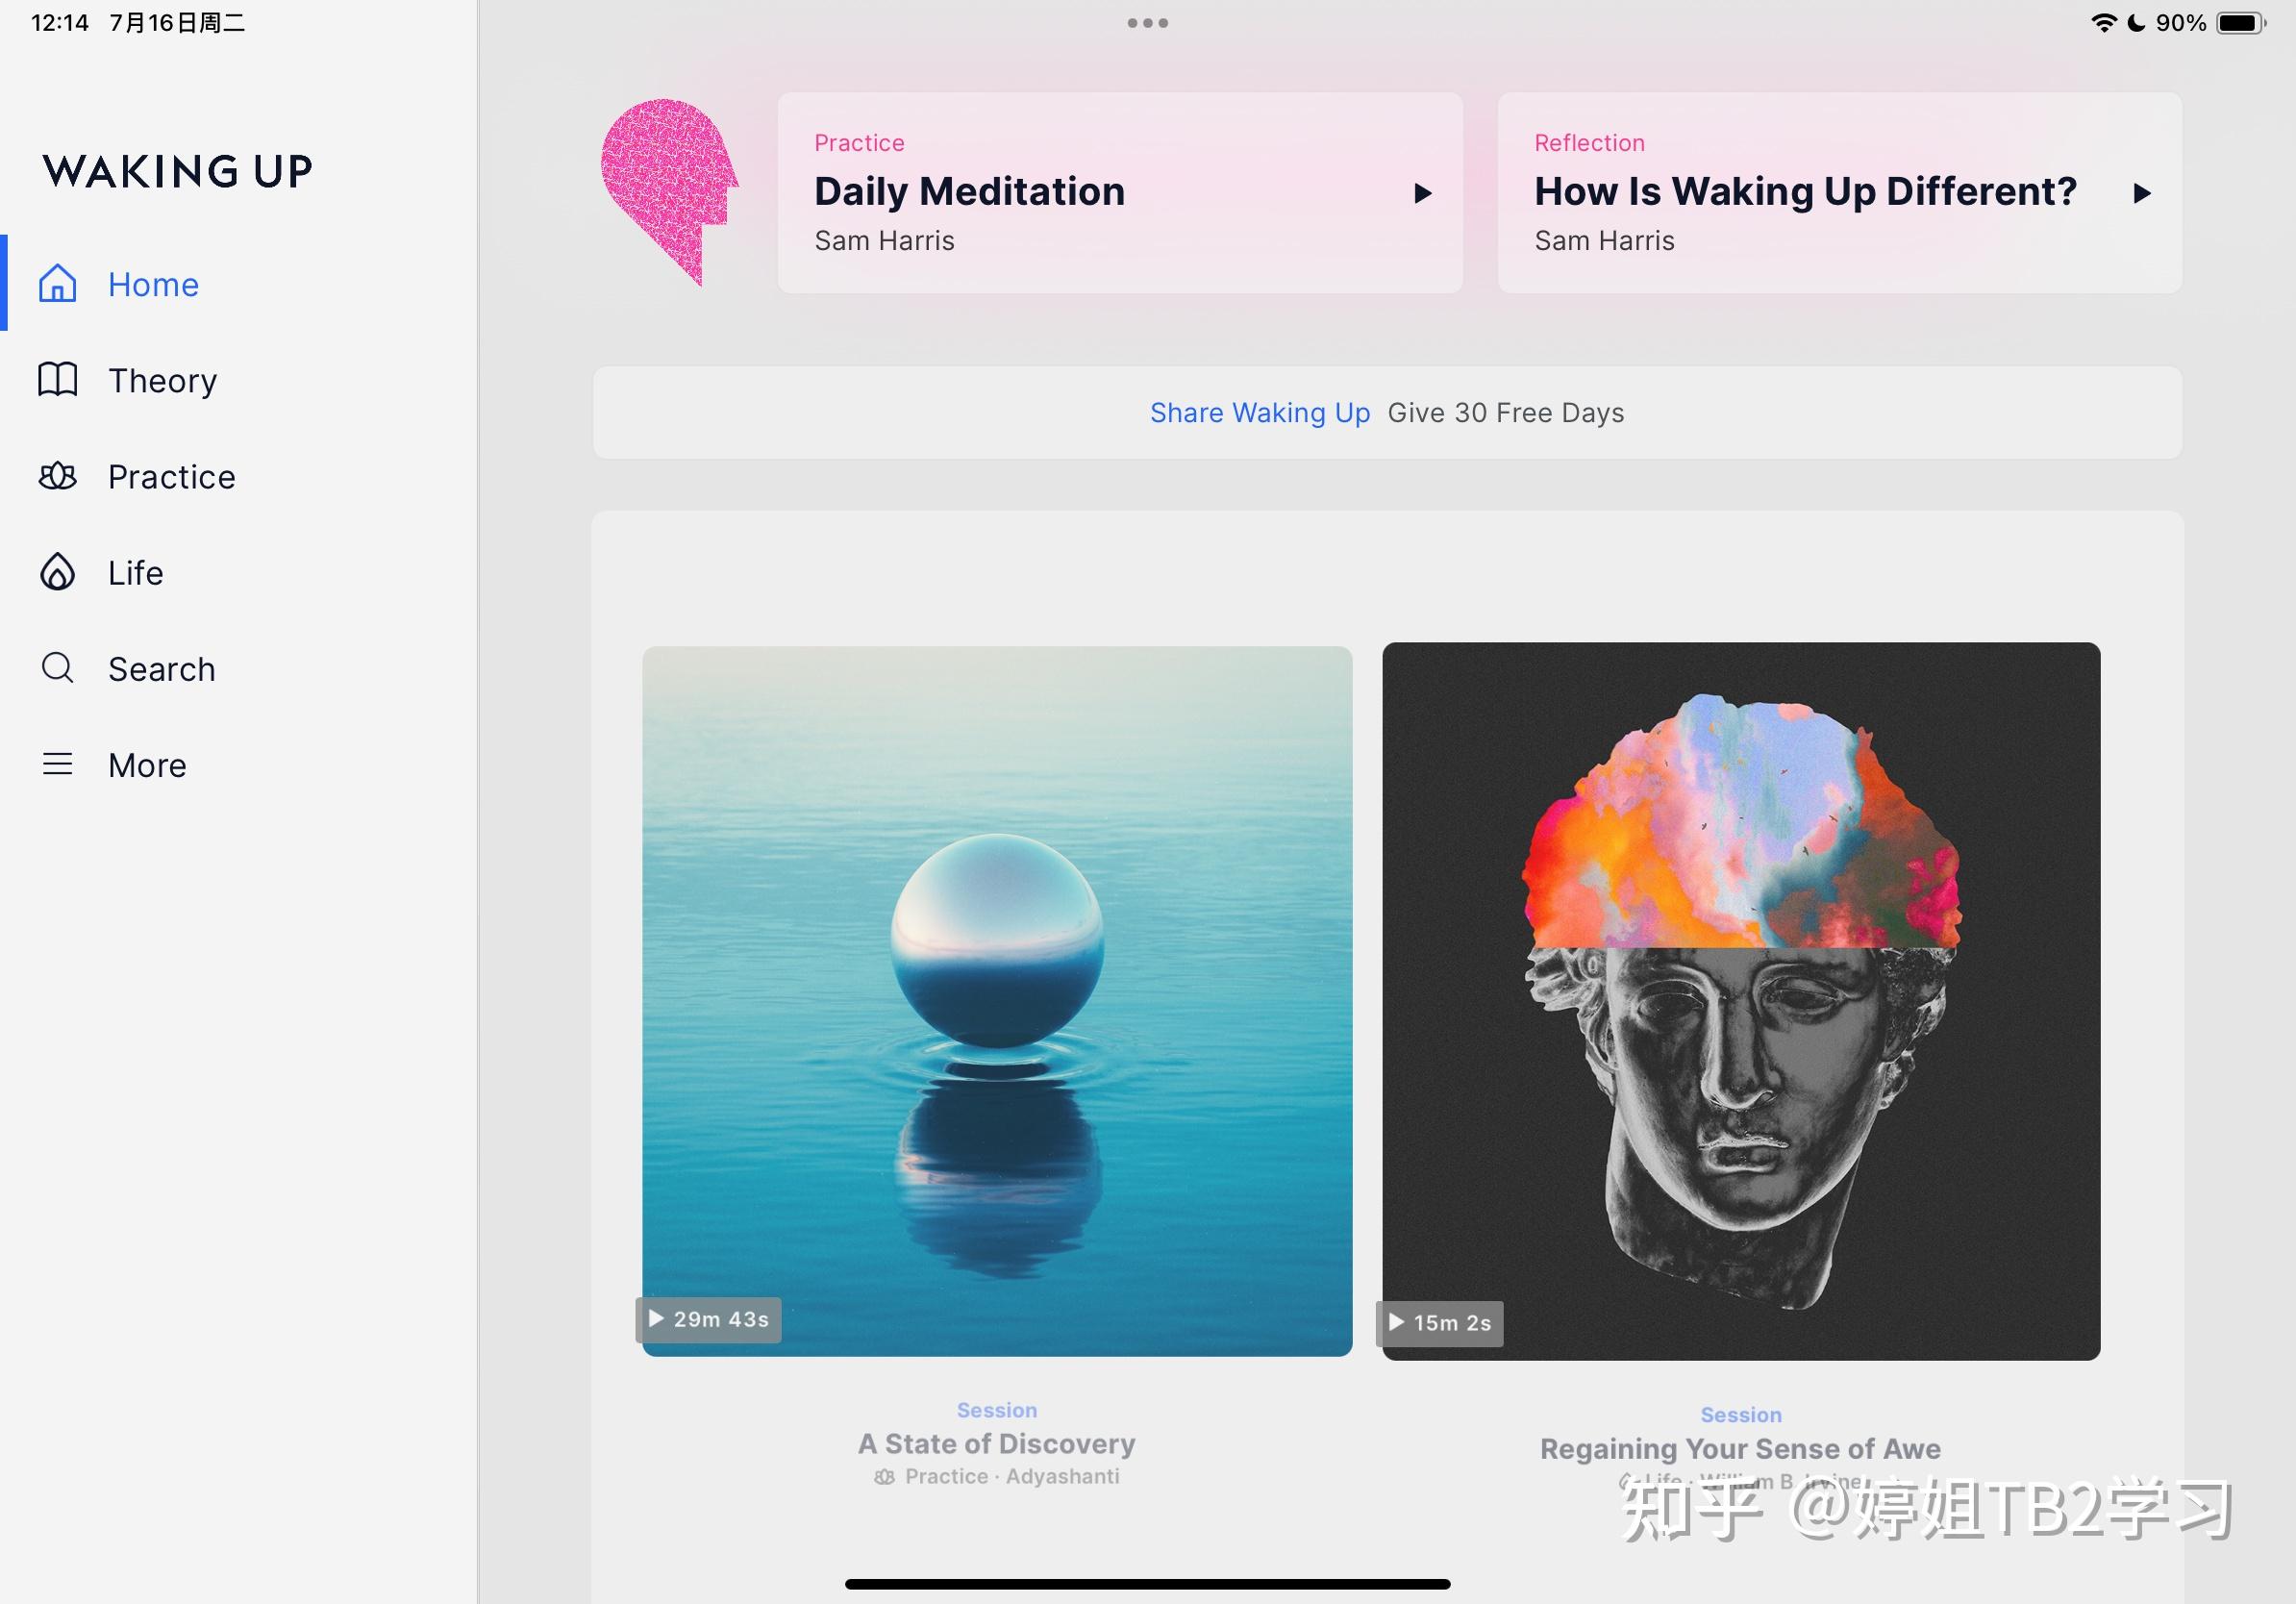The image size is (2296, 1604).
Task: Open the sphere on water thumbnail
Action: pos(997,1001)
